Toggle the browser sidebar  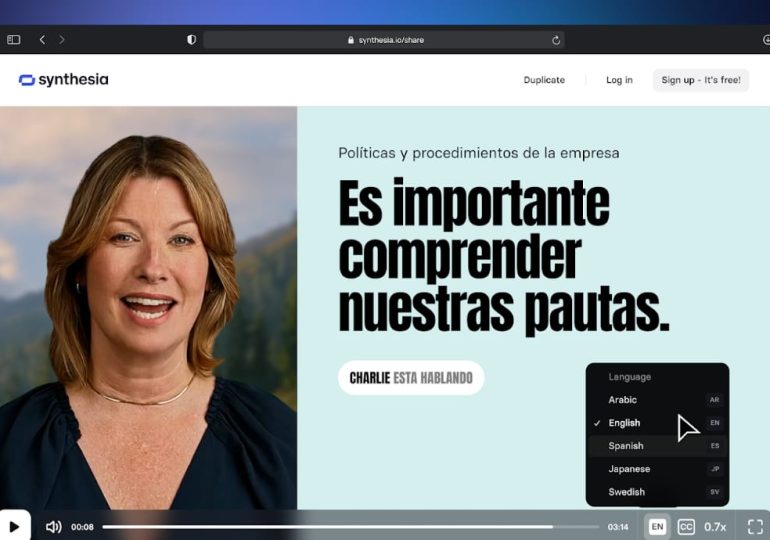tap(14, 40)
